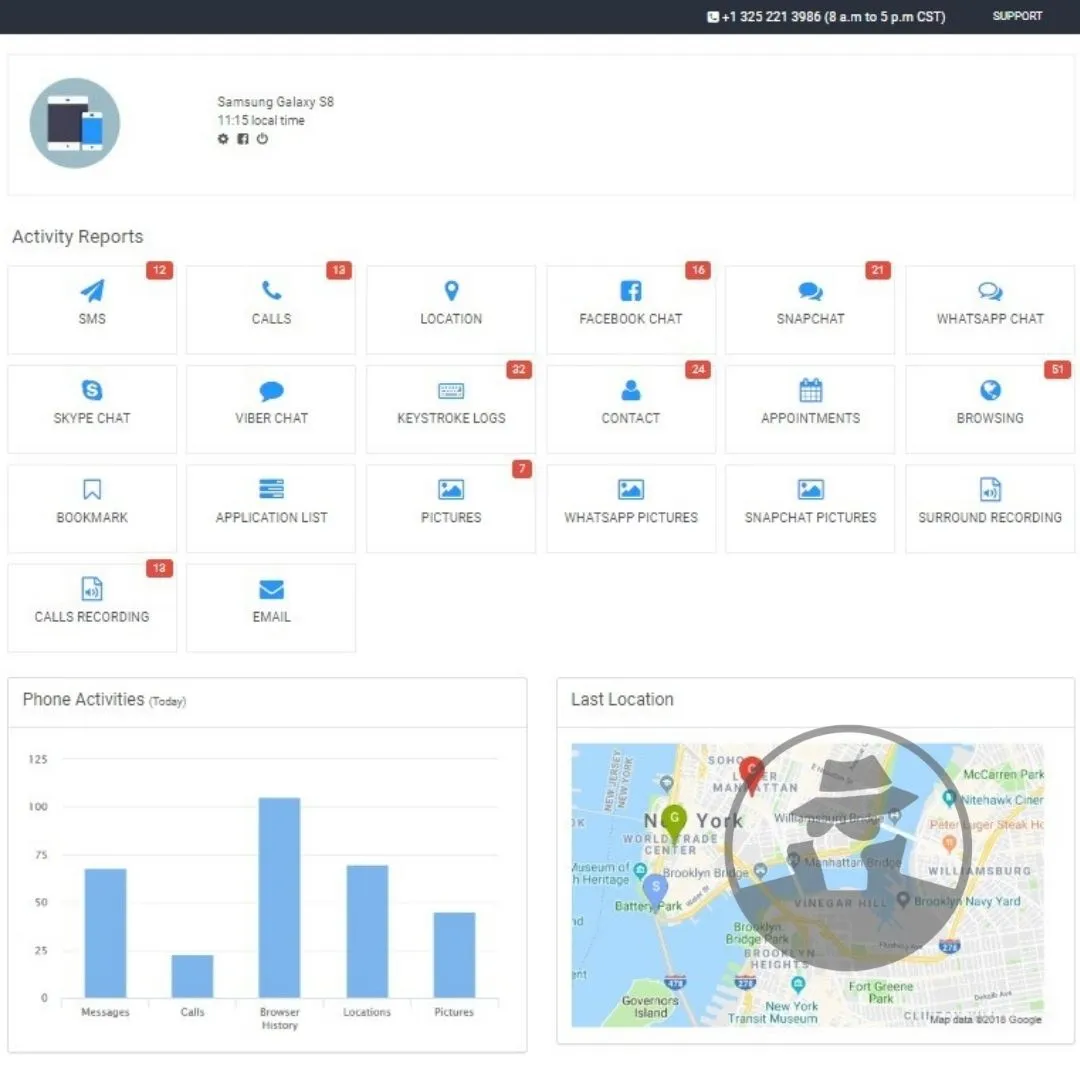Open the Email report tile
Image resolution: width=1080 pixels, height=1080 pixels.
click(x=271, y=608)
